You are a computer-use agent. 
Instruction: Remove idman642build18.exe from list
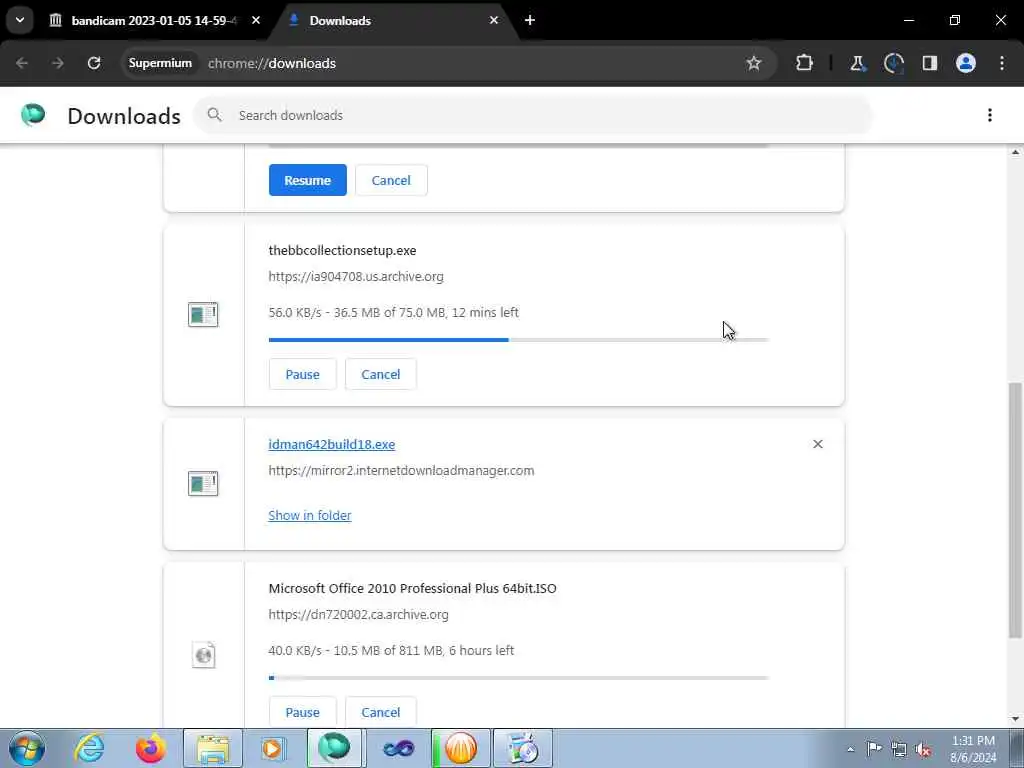pyautogui.click(x=818, y=444)
